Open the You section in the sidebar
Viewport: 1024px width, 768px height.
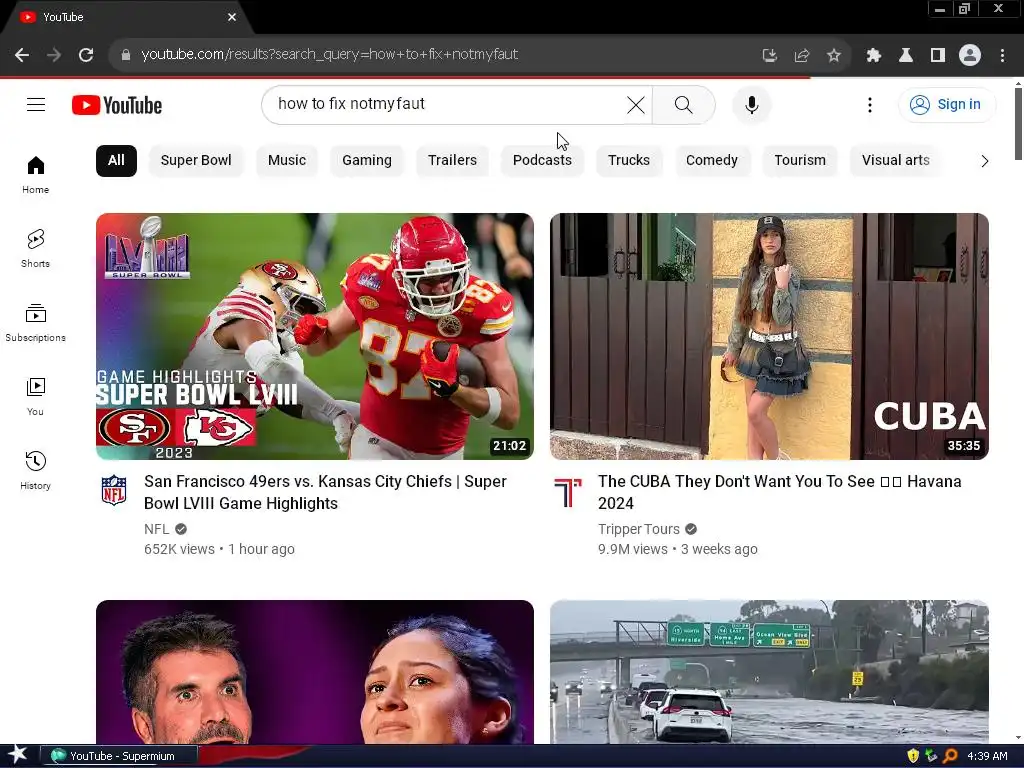35,396
